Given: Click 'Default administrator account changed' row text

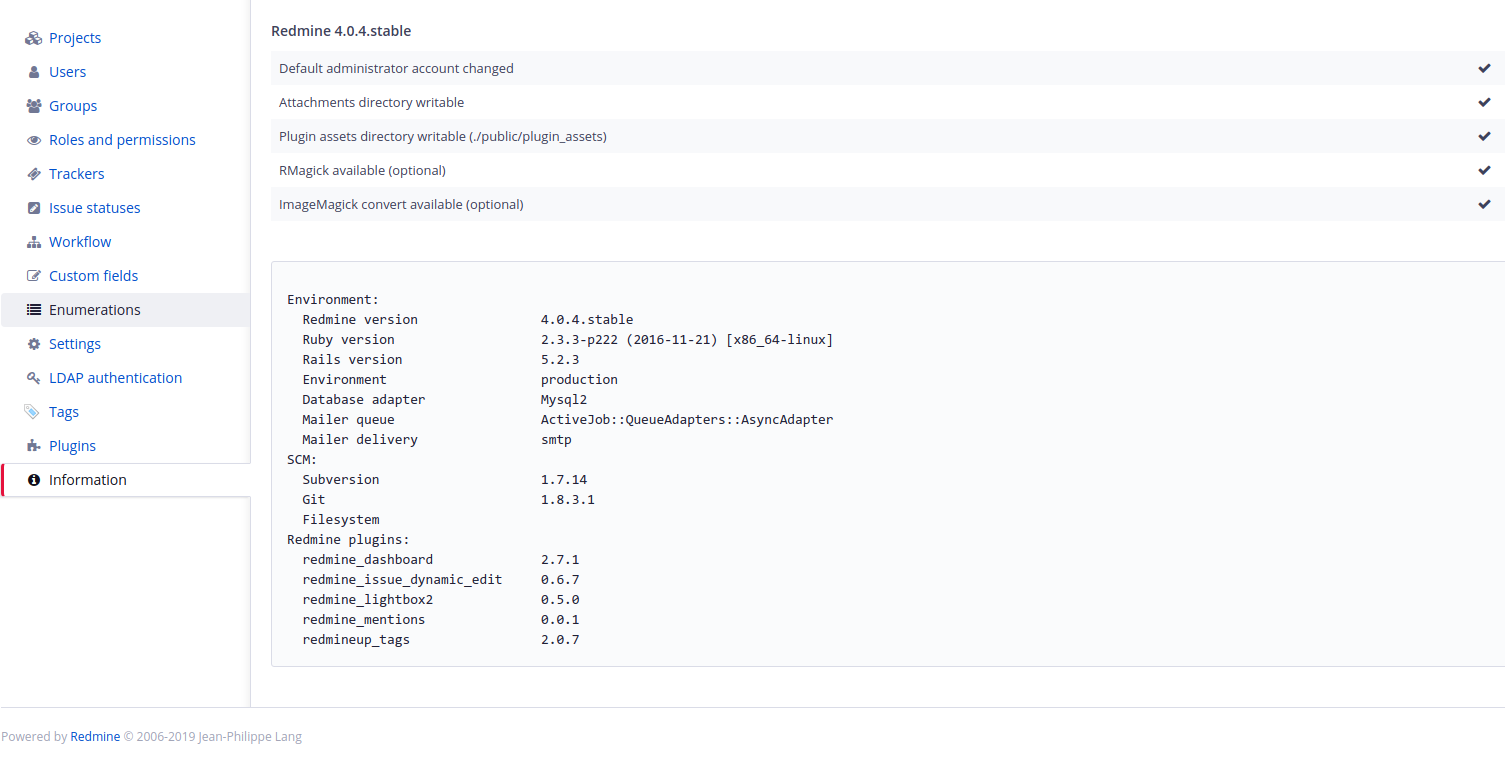Looking at the screenshot, I should click(396, 68).
